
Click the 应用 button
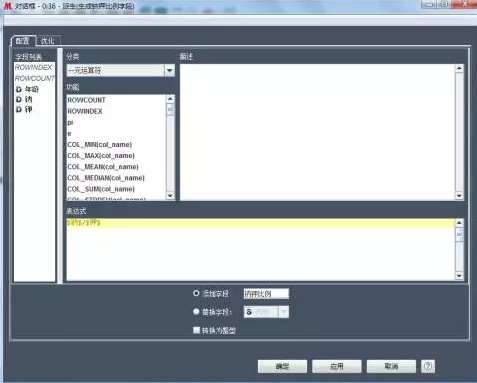pyautogui.click(x=337, y=366)
